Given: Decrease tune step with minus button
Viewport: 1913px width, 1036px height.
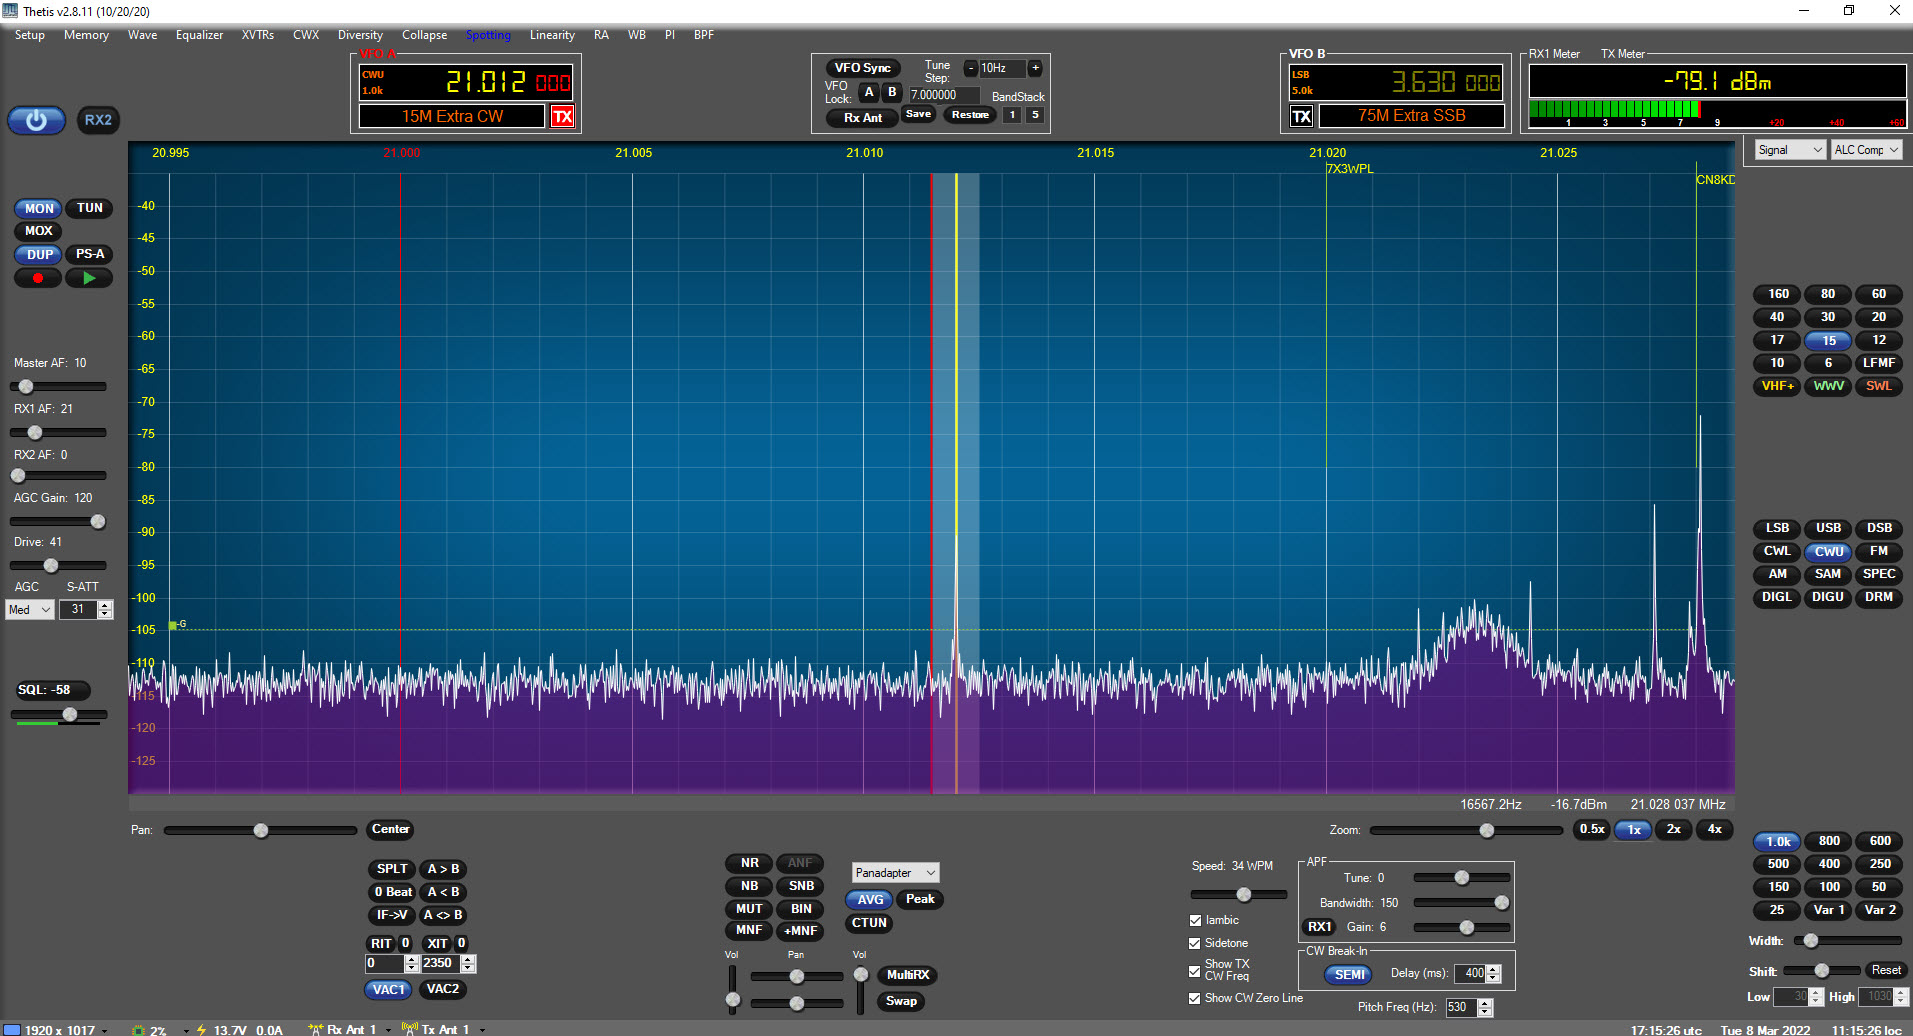Looking at the screenshot, I should point(970,68).
